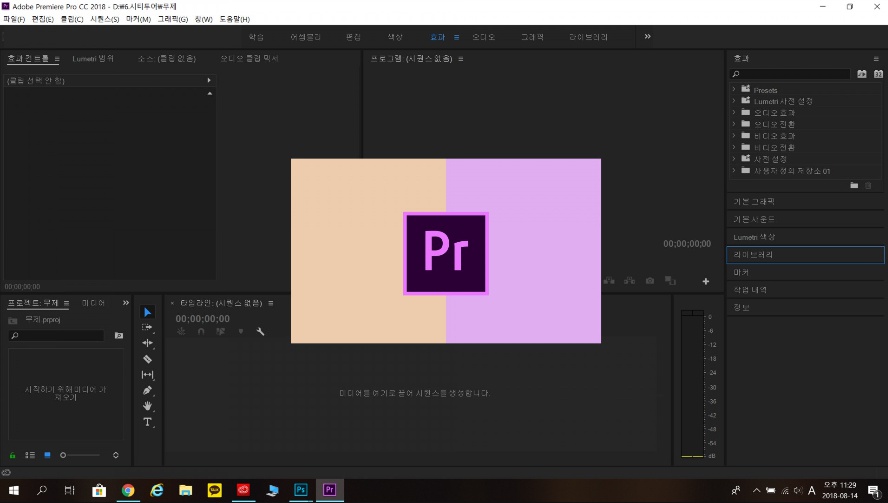Open the 마커(M) menu
This screenshot has width=888, height=503.
click(138, 19)
